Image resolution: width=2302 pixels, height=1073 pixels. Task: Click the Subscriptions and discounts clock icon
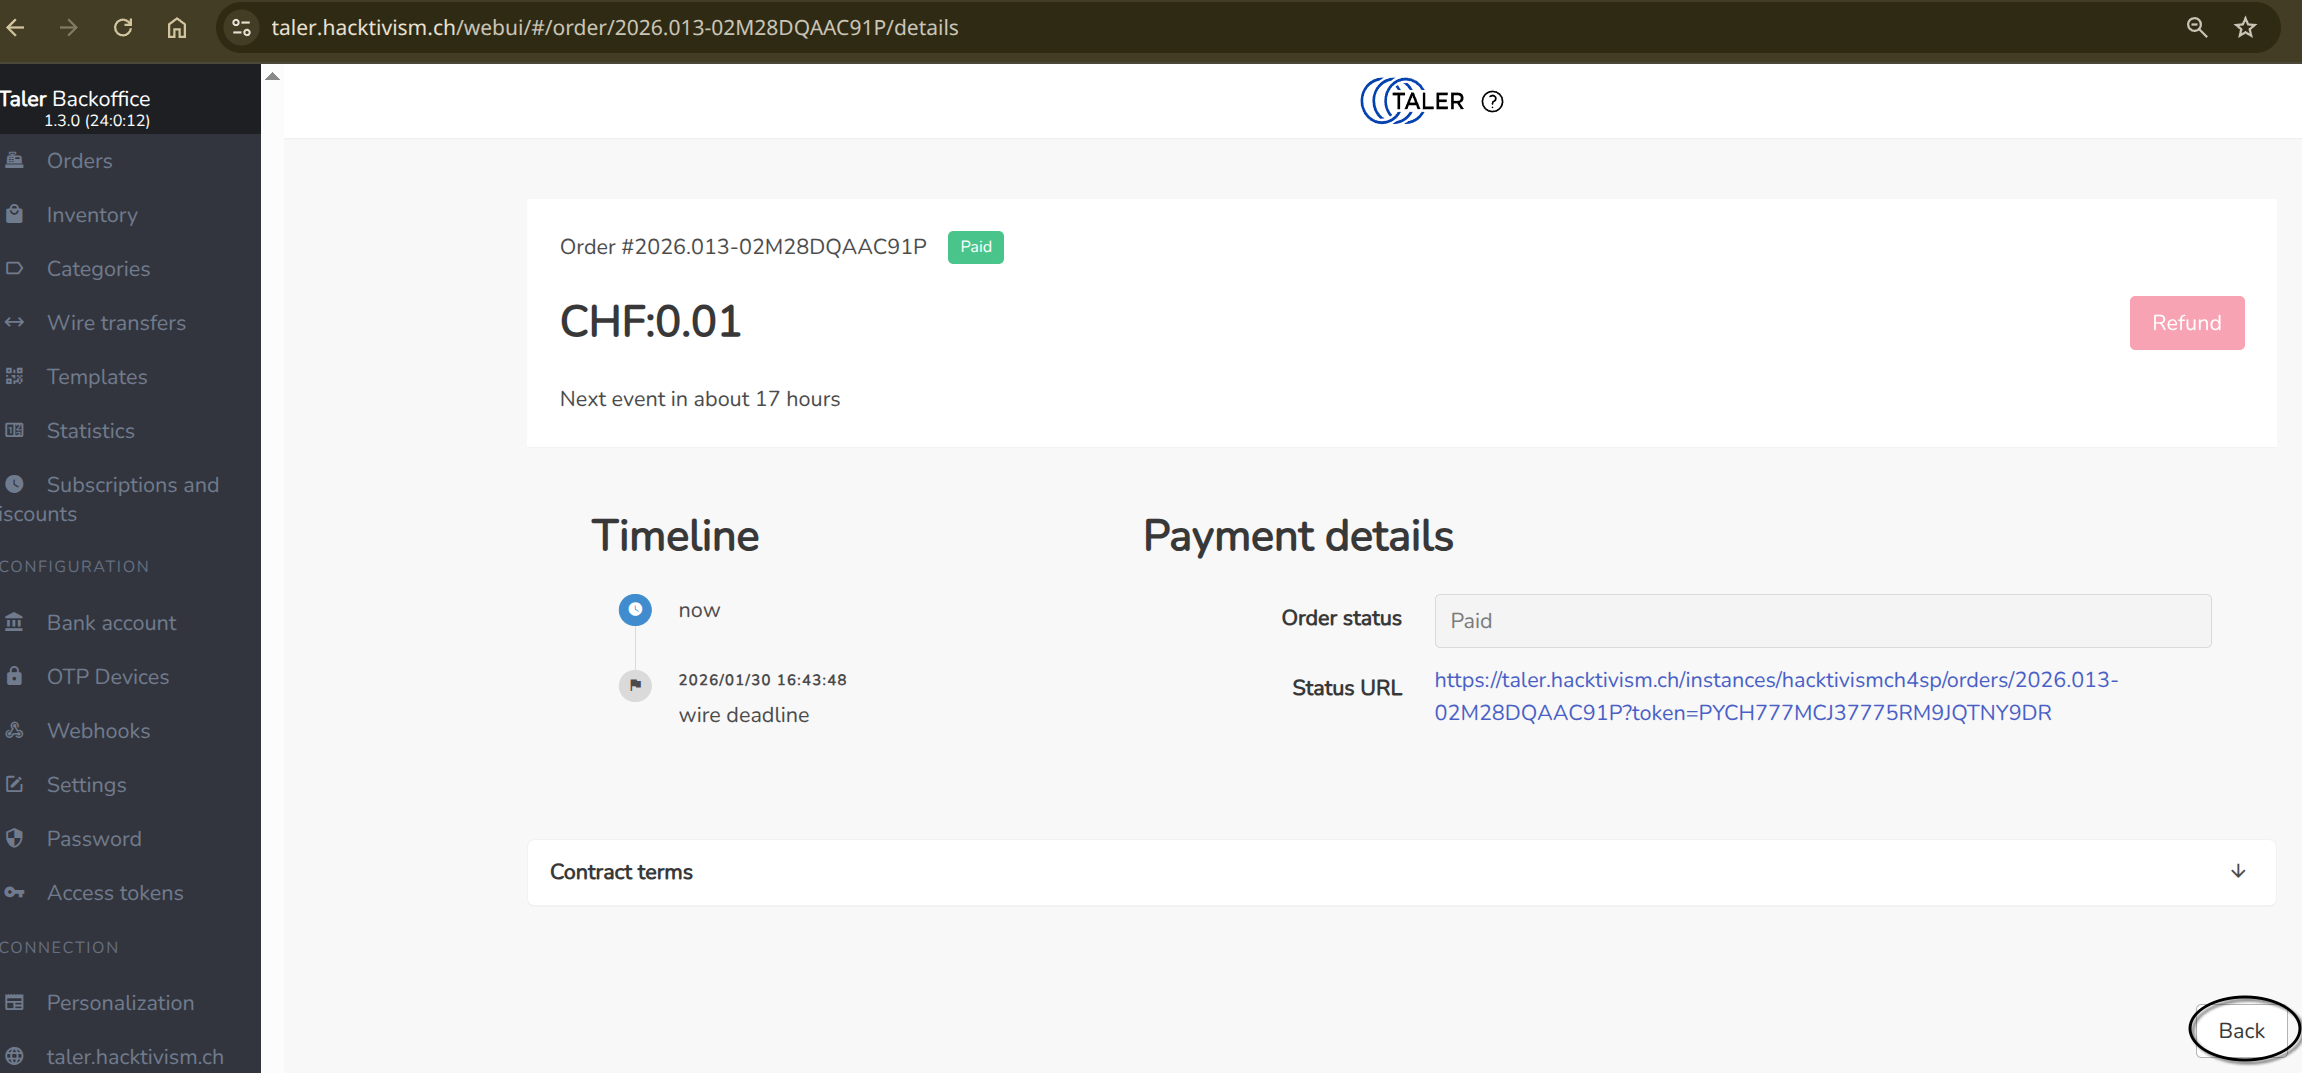(14, 484)
